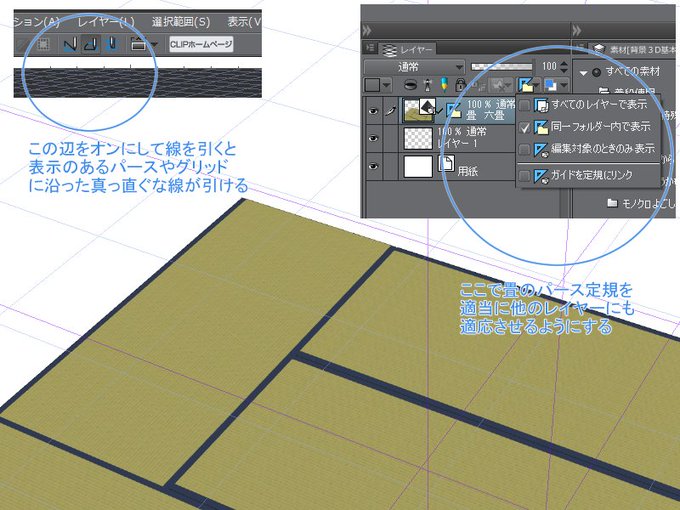Hide the 畳 六畳 layer eye icon

[373, 111]
